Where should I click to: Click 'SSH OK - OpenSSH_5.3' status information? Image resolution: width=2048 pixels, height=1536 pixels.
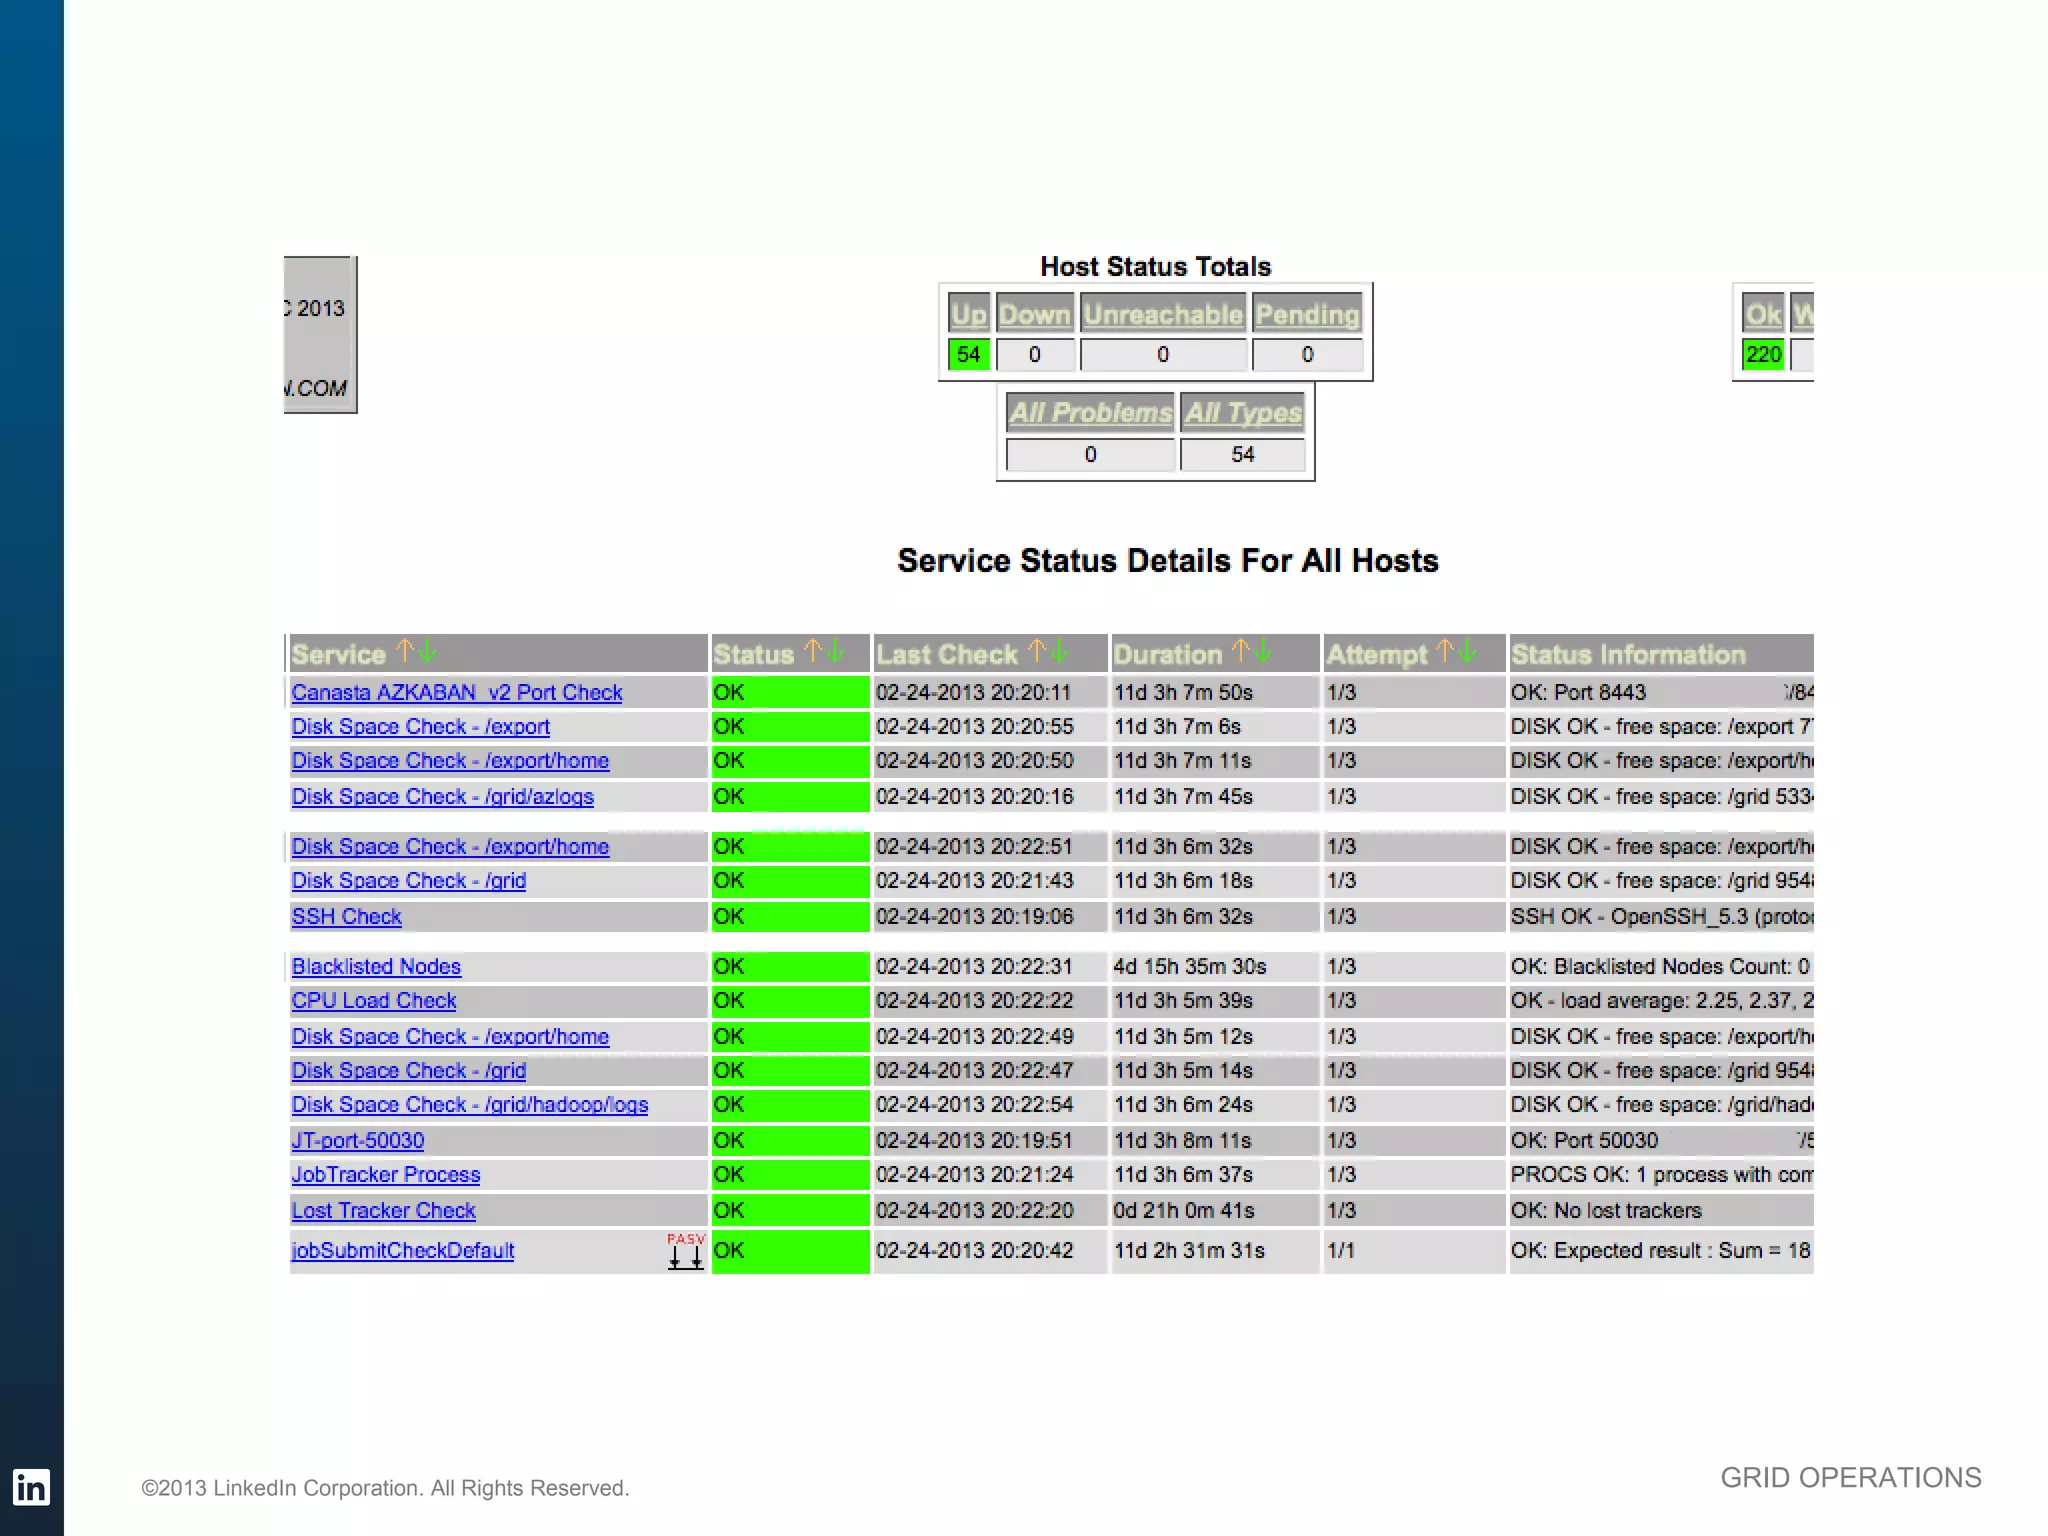point(1661,916)
